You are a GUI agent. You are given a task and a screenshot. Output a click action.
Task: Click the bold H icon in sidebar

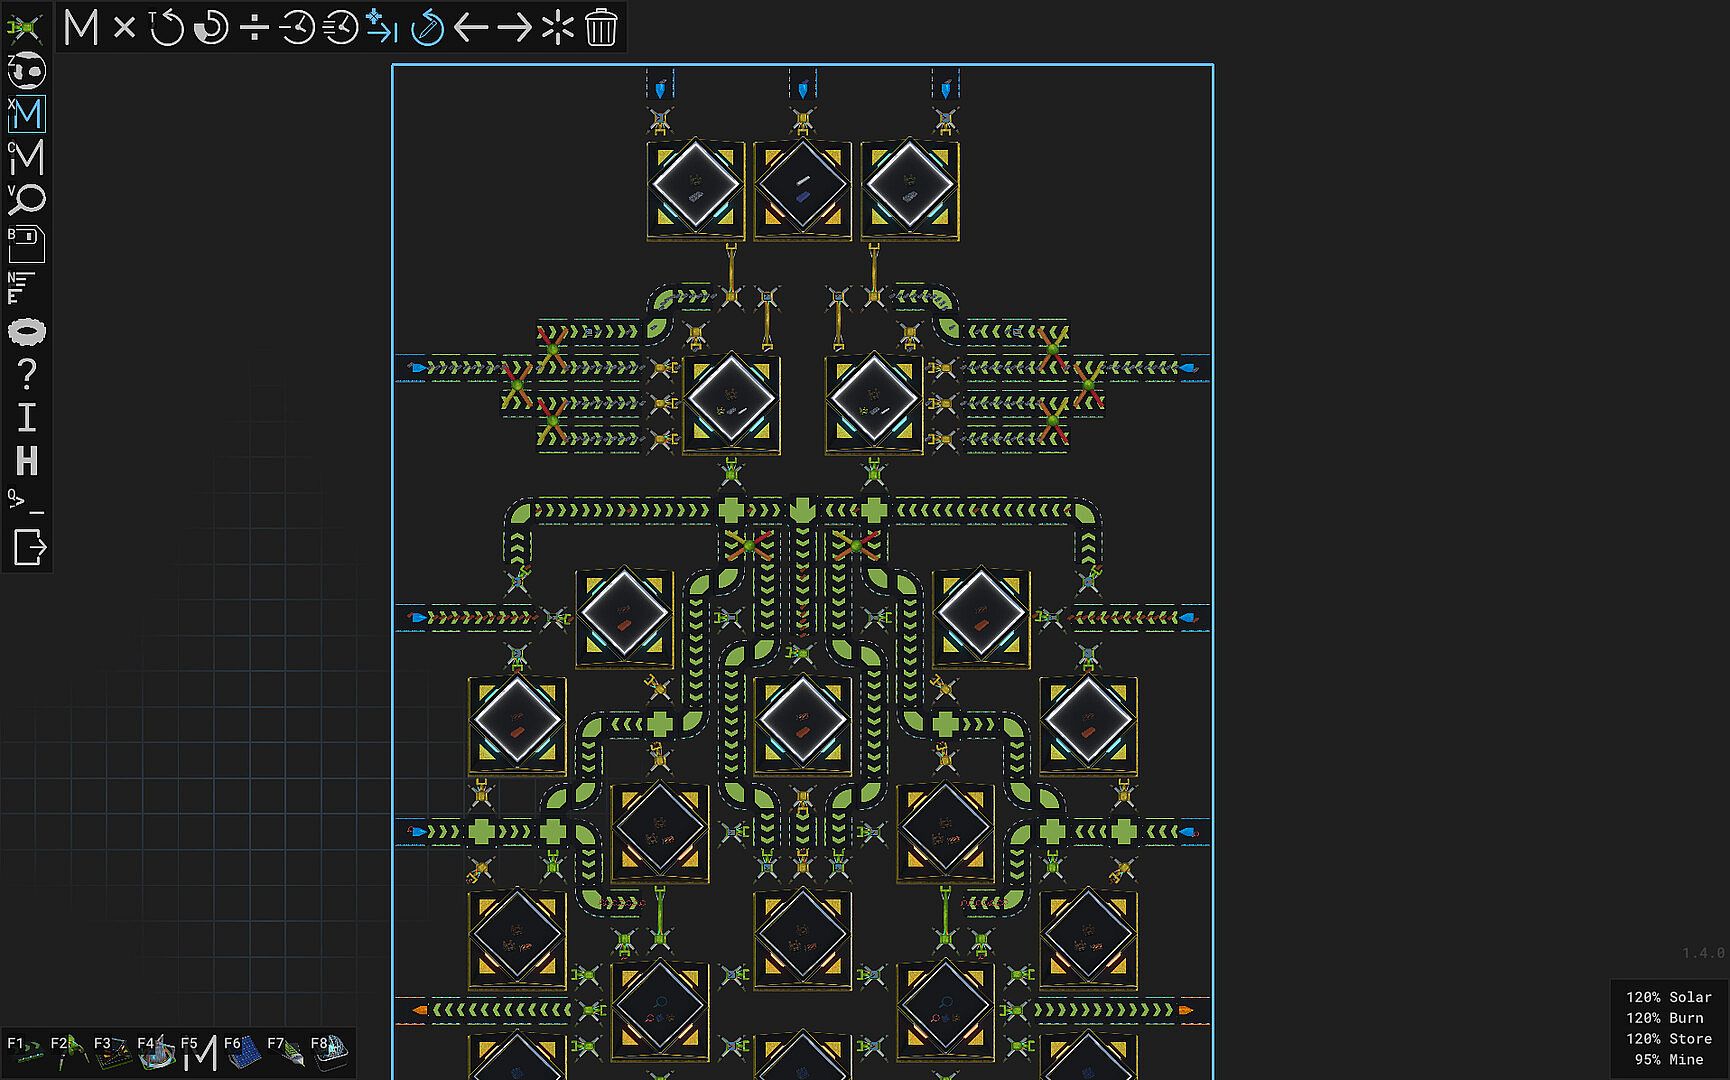pos(27,461)
